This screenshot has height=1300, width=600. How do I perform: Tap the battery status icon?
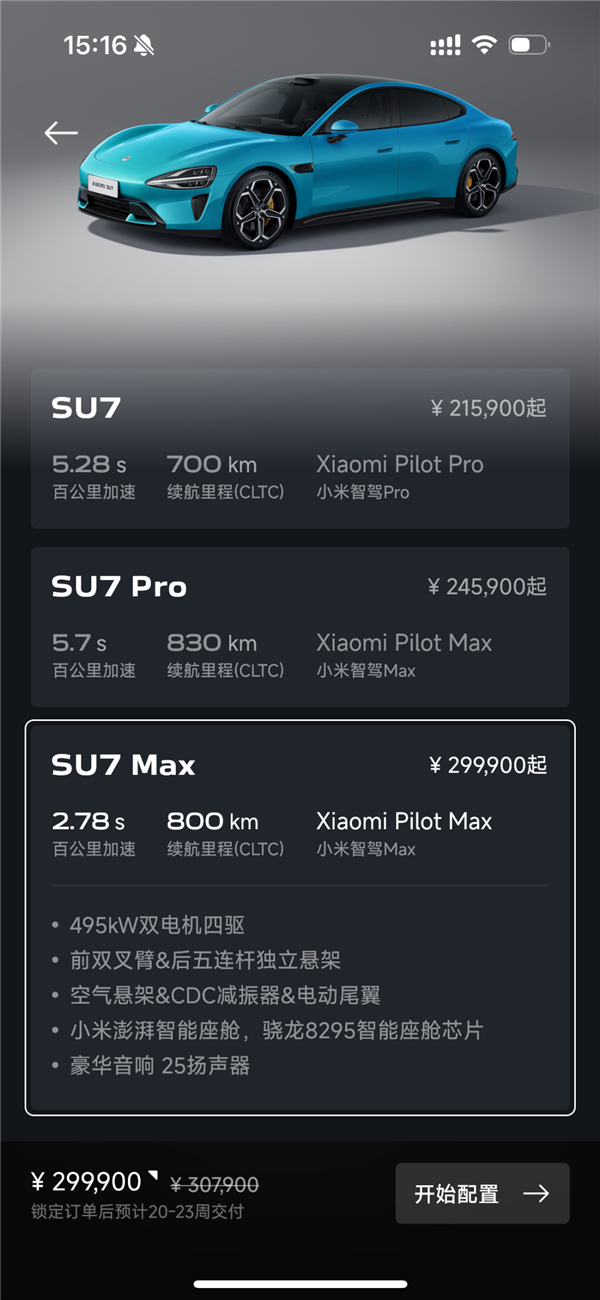528,45
